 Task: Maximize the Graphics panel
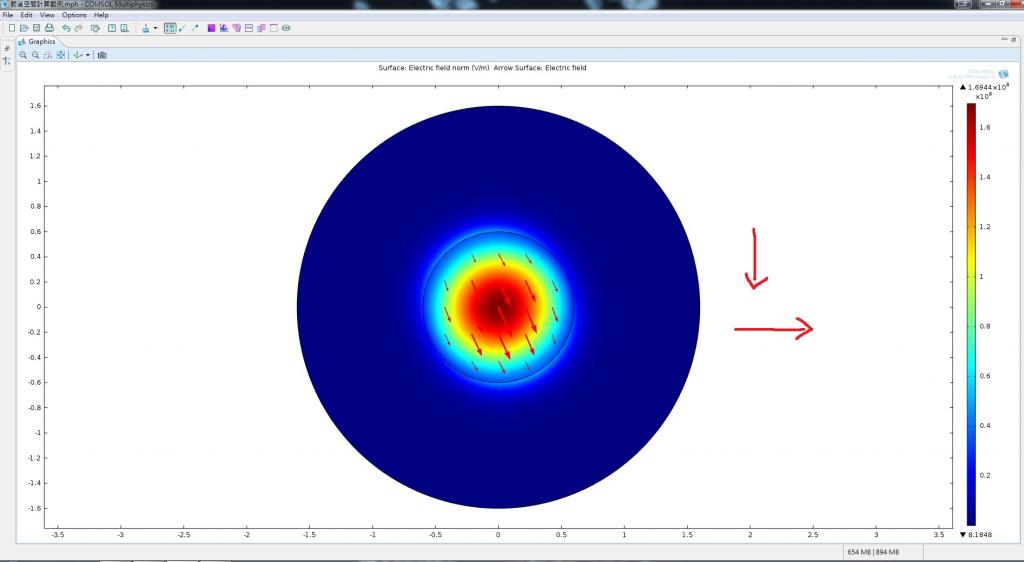tap(1014, 40)
